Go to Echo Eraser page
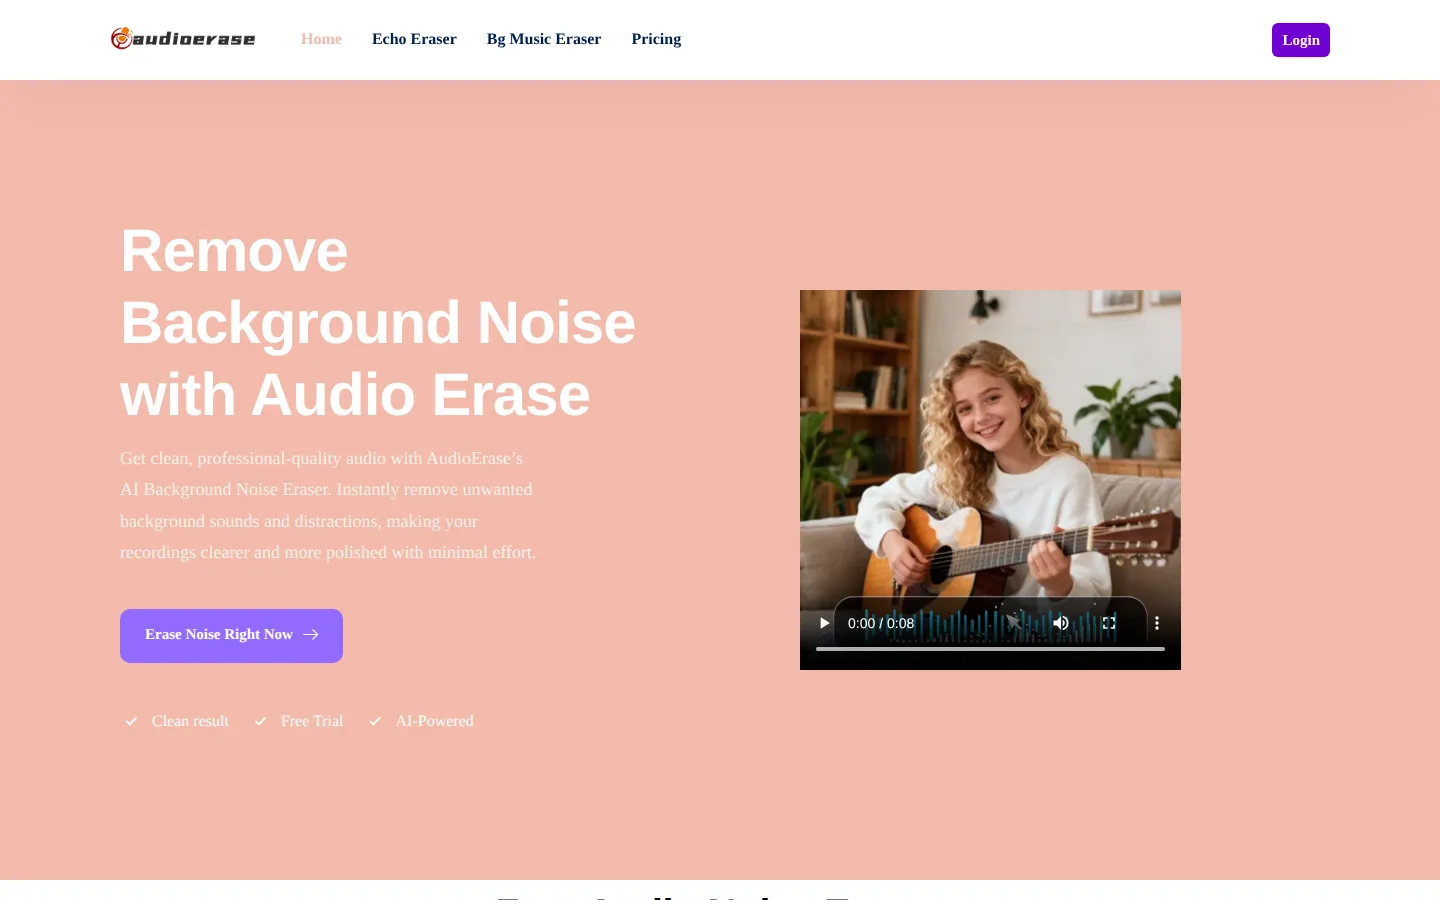 pyautogui.click(x=414, y=39)
